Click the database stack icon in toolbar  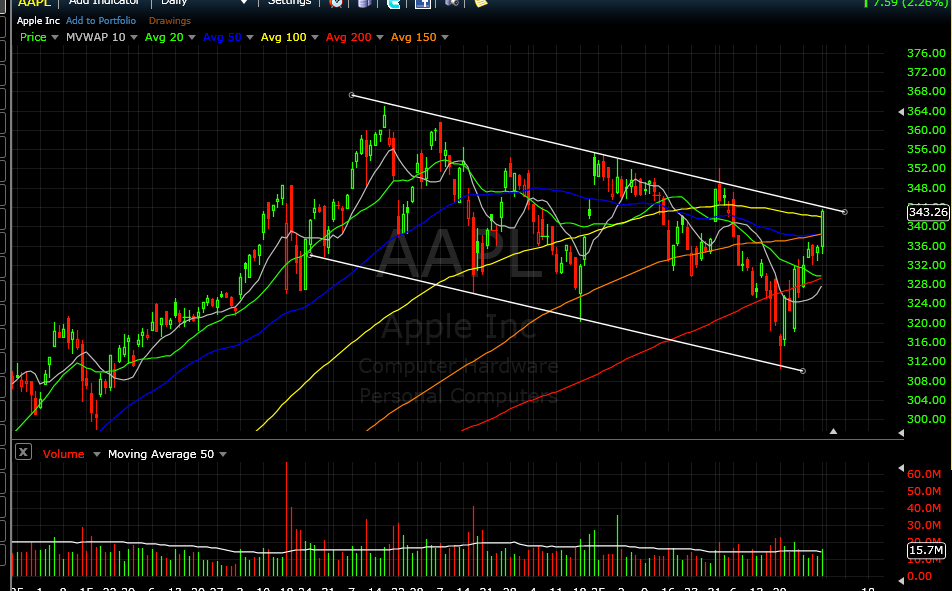(364, 3)
